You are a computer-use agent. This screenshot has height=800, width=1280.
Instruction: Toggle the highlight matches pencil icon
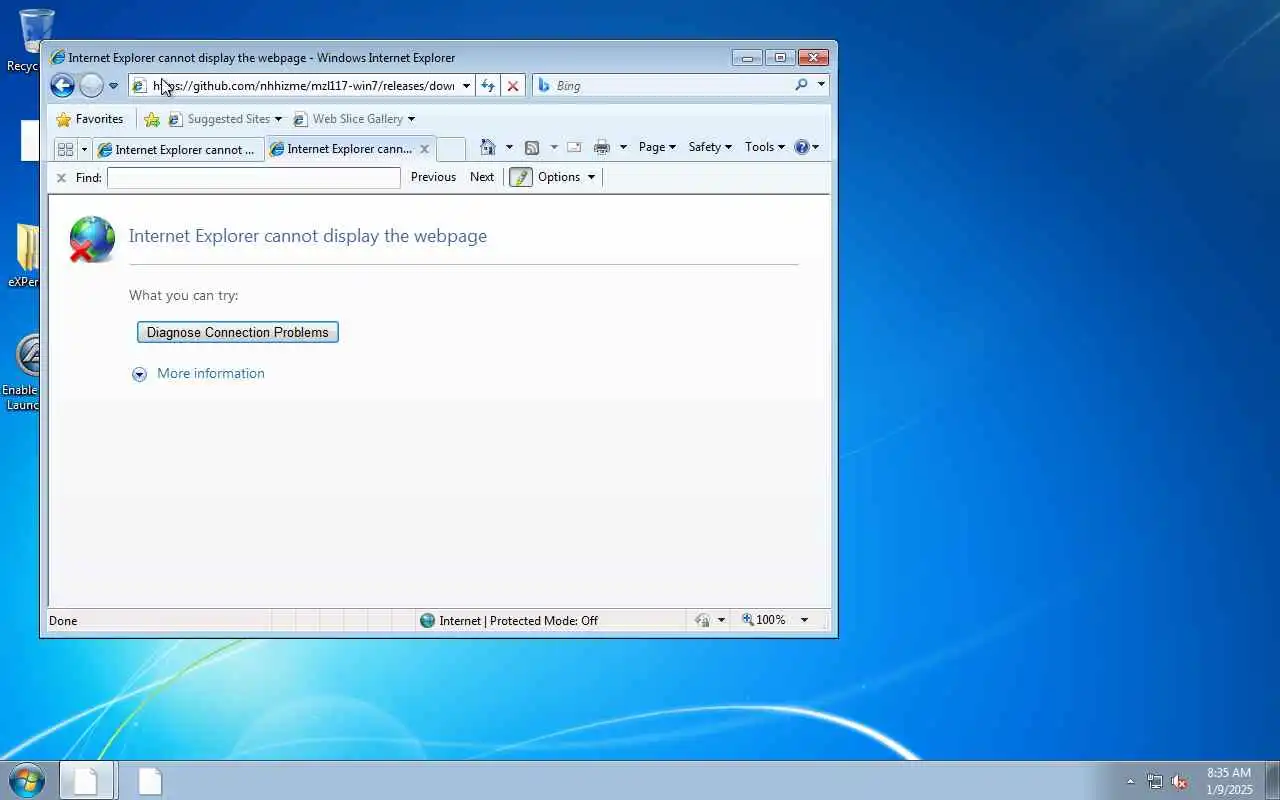(521, 177)
